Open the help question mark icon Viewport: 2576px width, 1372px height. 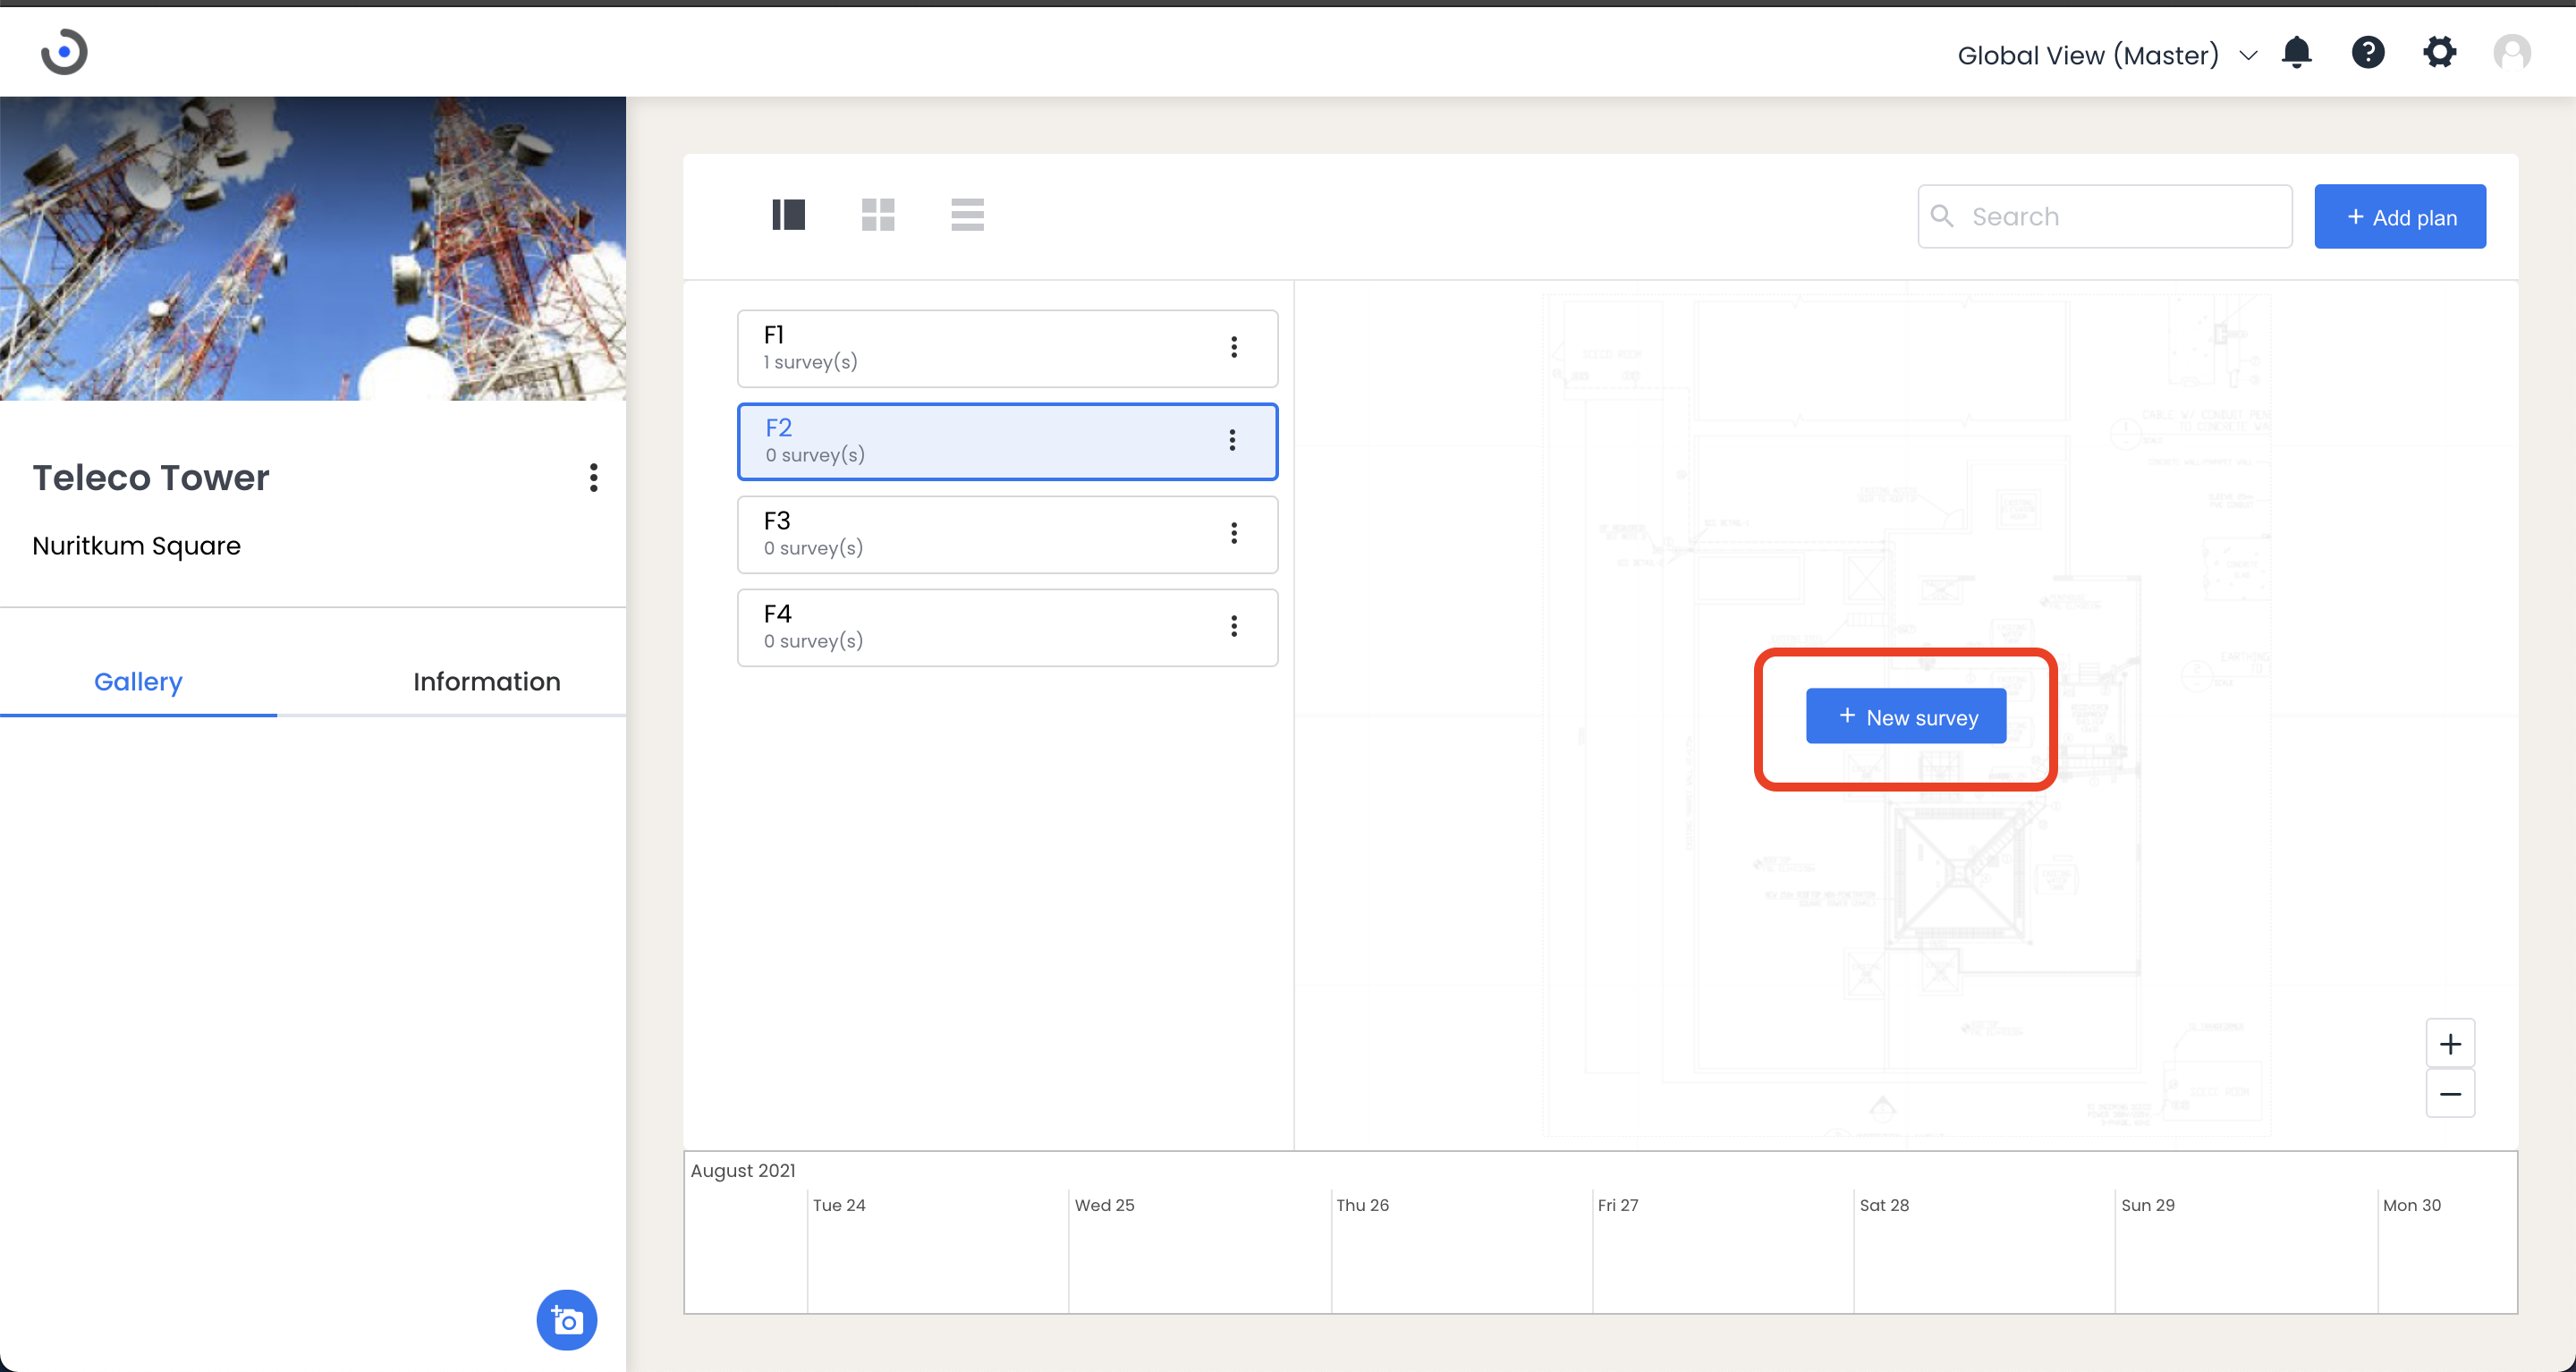tap(2368, 52)
